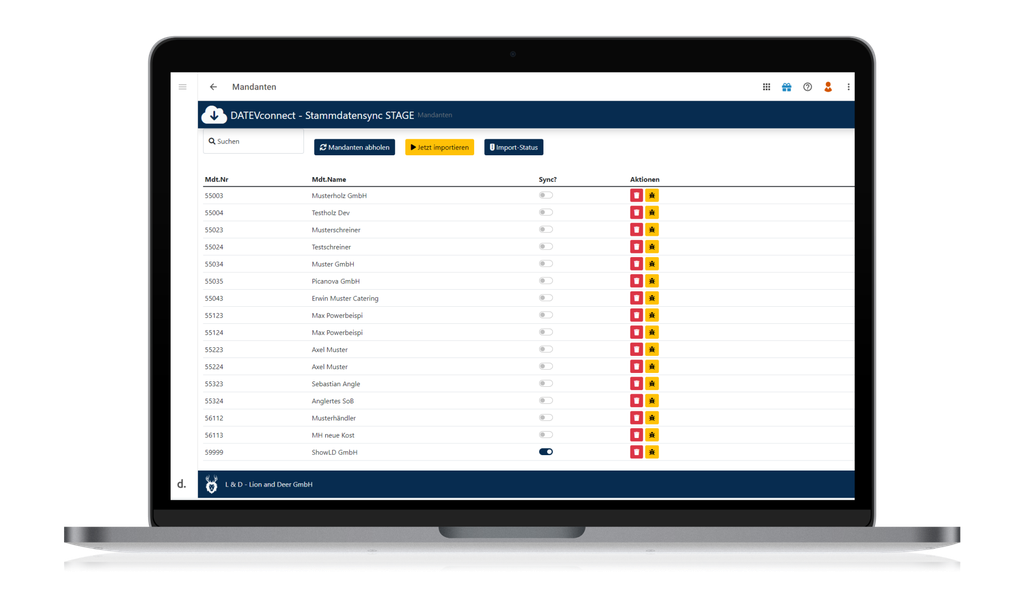1024x589 pixels.
Task: Click client number 56112 in the table
Action: (x=214, y=418)
